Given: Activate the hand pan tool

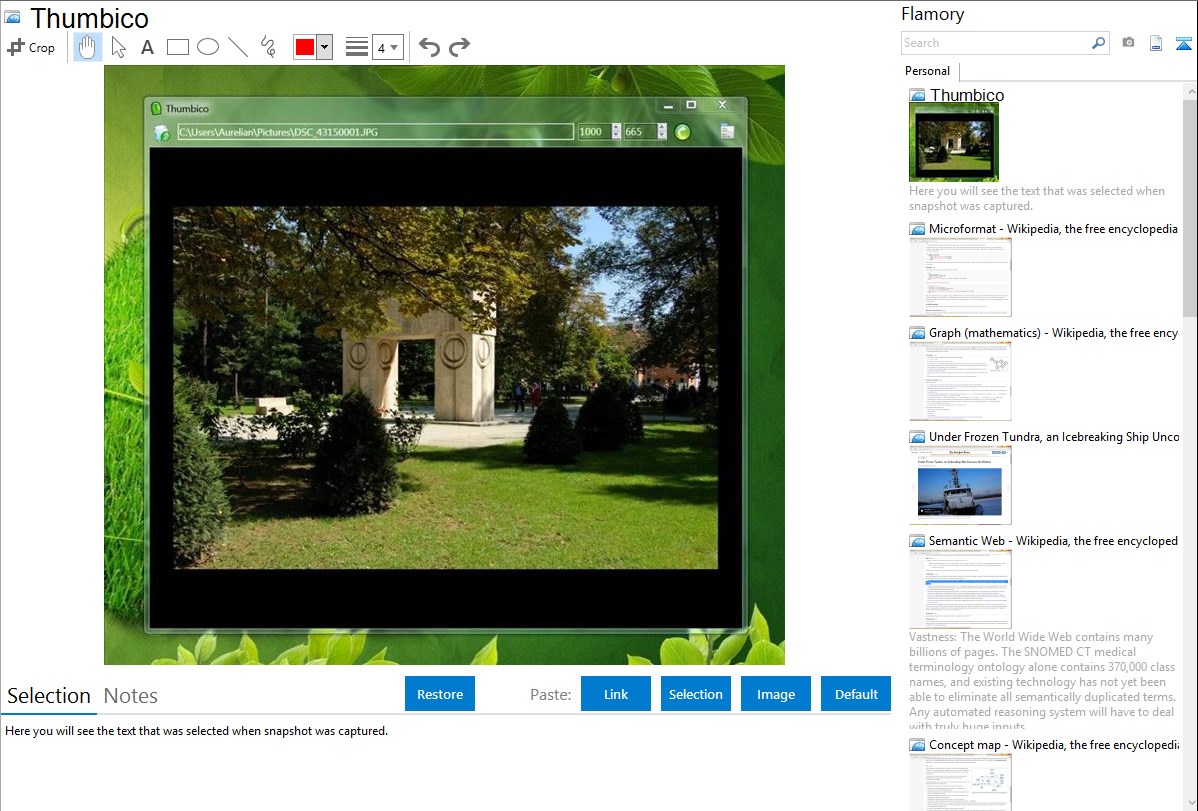Looking at the screenshot, I should (x=87, y=47).
